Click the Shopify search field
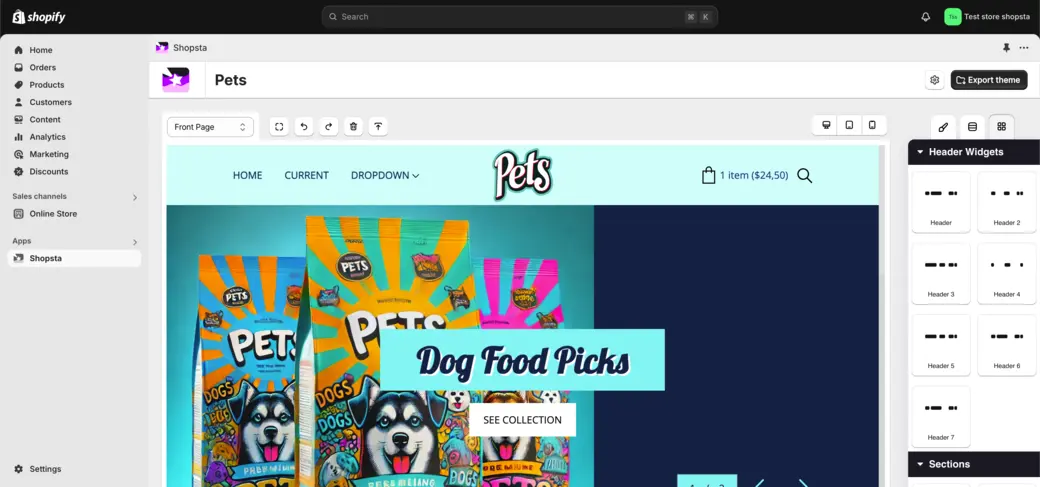The width and height of the screenshot is (1040, 487). tap(519, 17)
